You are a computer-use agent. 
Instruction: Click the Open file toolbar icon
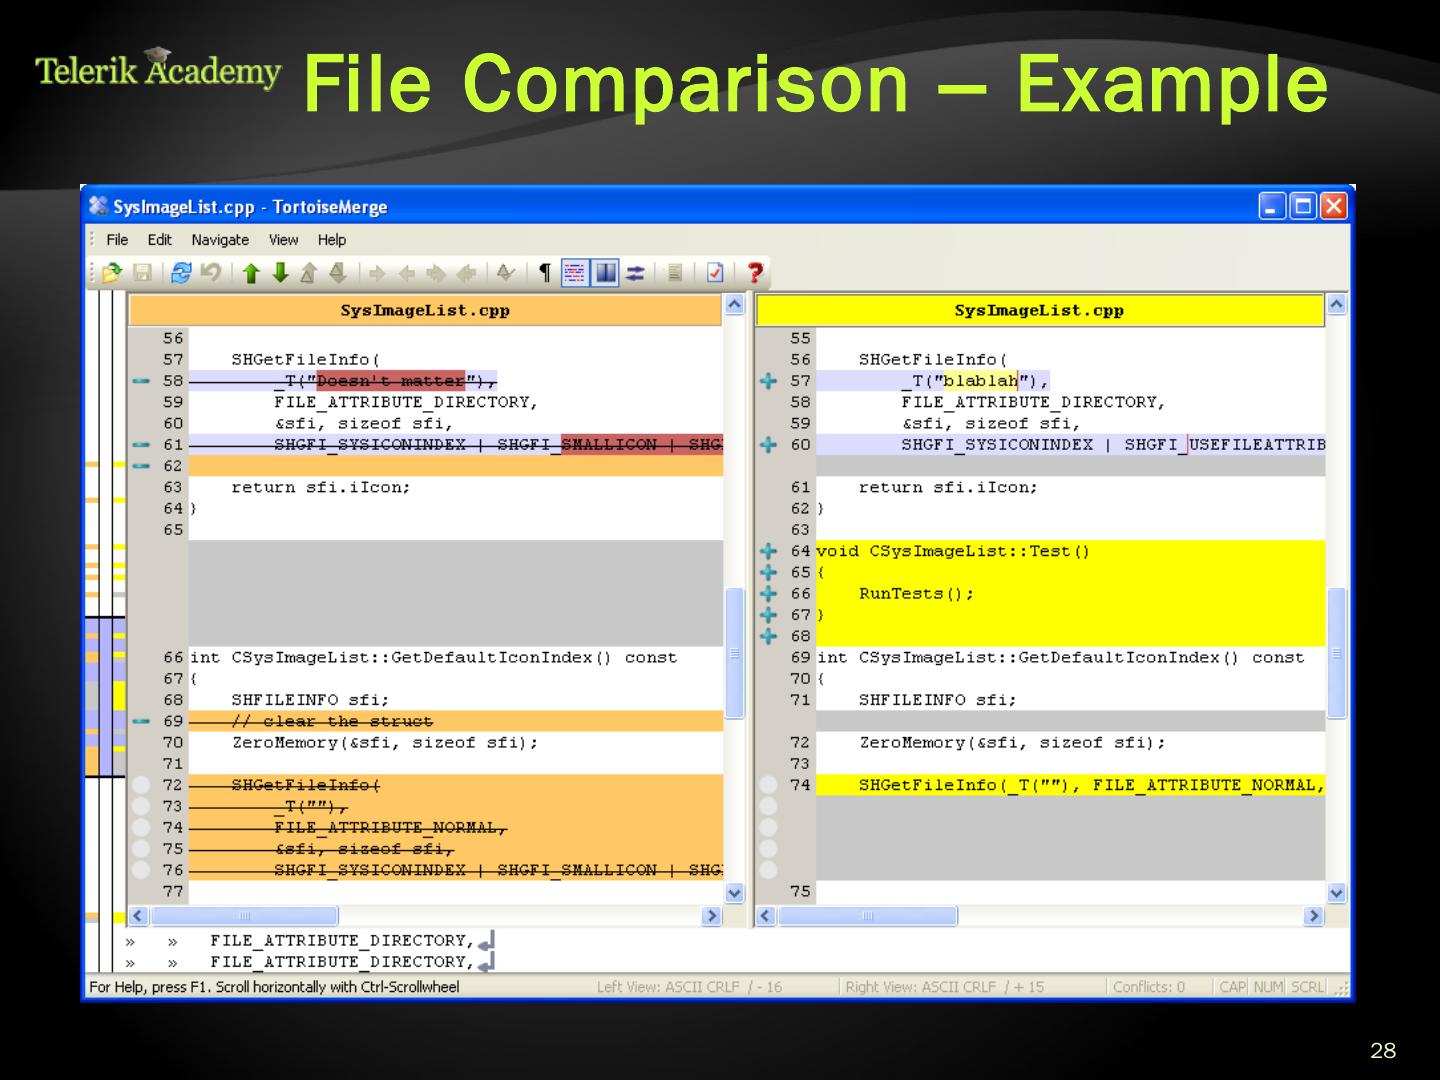[112, 273]
